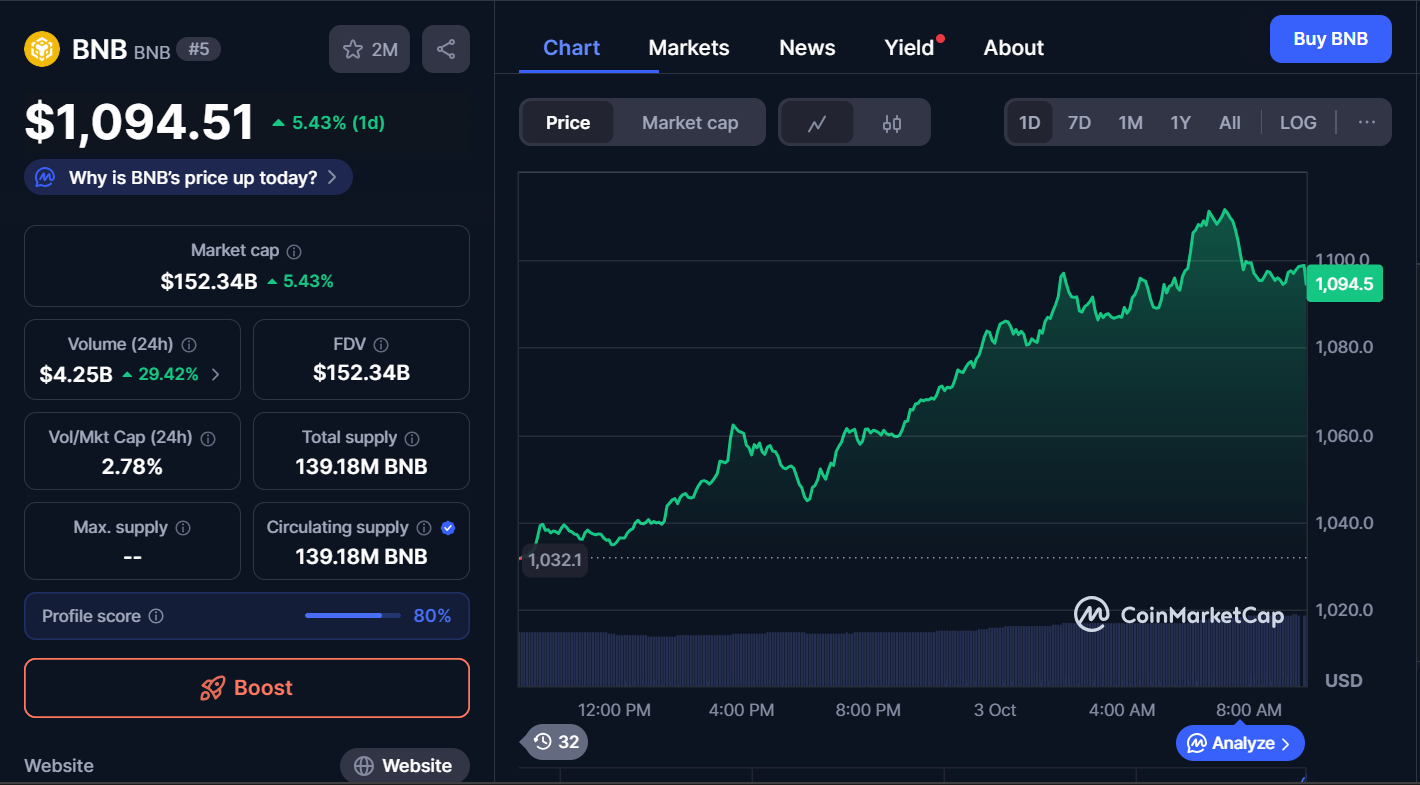
Task: Click the Buy BNB button
Action: point(1330,40)
